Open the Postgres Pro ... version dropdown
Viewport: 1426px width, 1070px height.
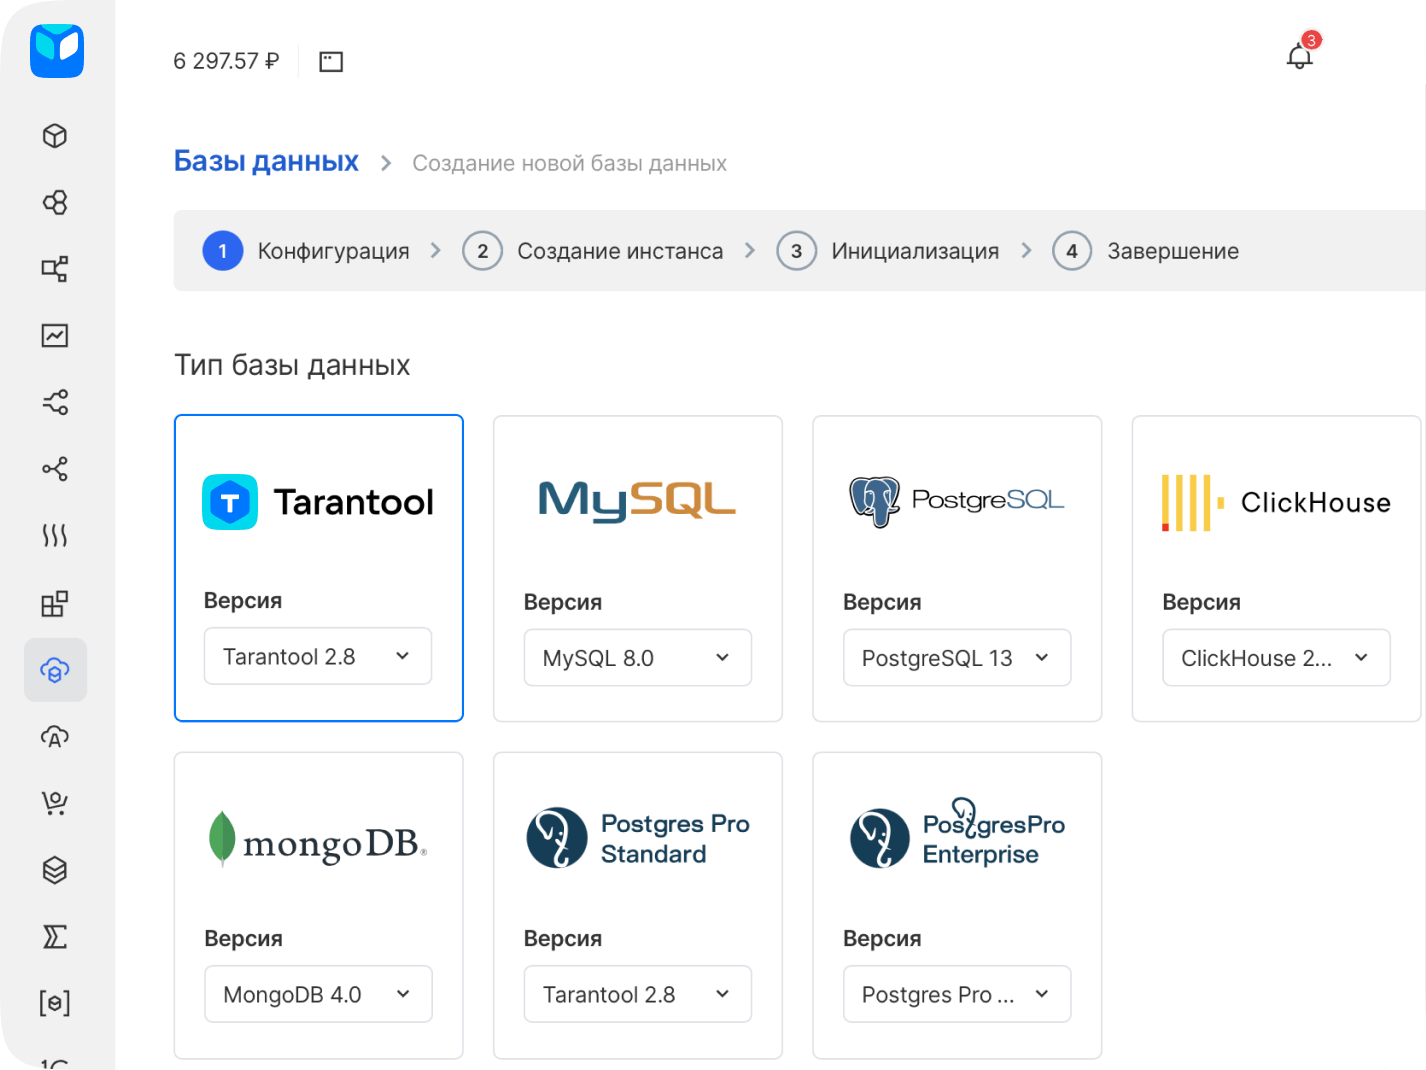[957, 994]
